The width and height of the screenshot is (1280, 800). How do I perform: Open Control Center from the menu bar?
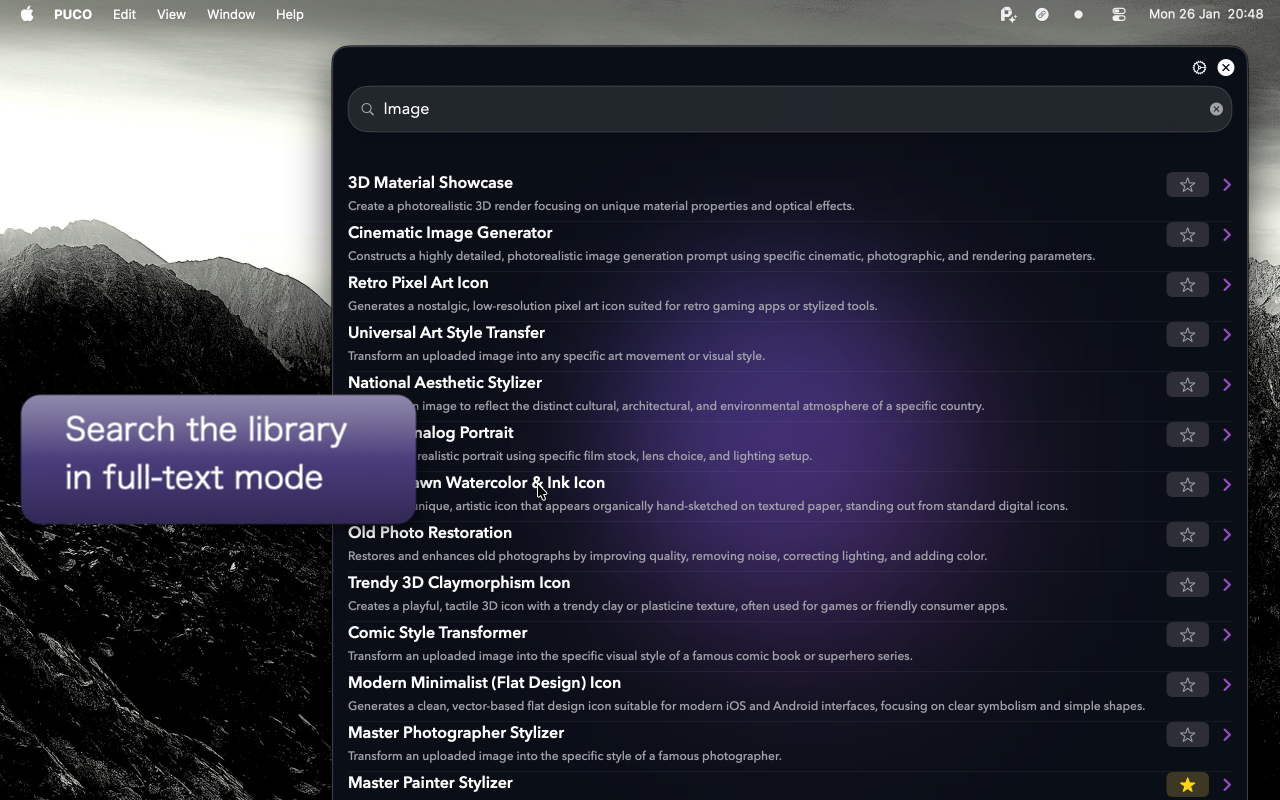tap(1118, 14)
